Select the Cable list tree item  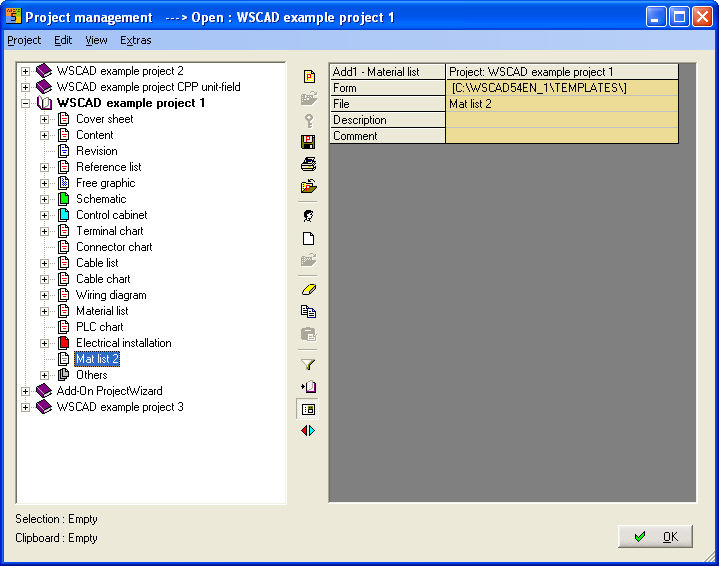pyautogui.click(x=97, y=263)
